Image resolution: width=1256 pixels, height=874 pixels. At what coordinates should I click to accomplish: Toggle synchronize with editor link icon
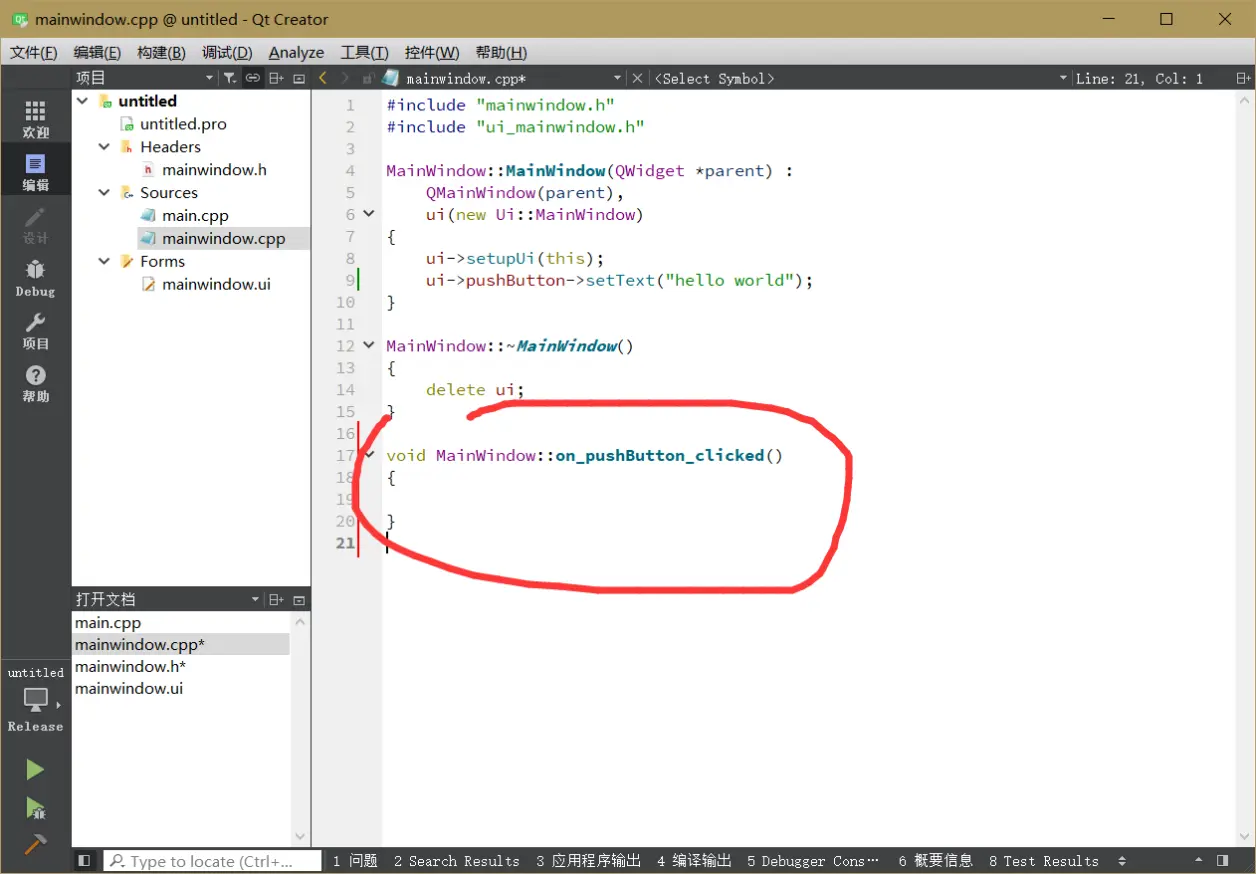(252, 78)
